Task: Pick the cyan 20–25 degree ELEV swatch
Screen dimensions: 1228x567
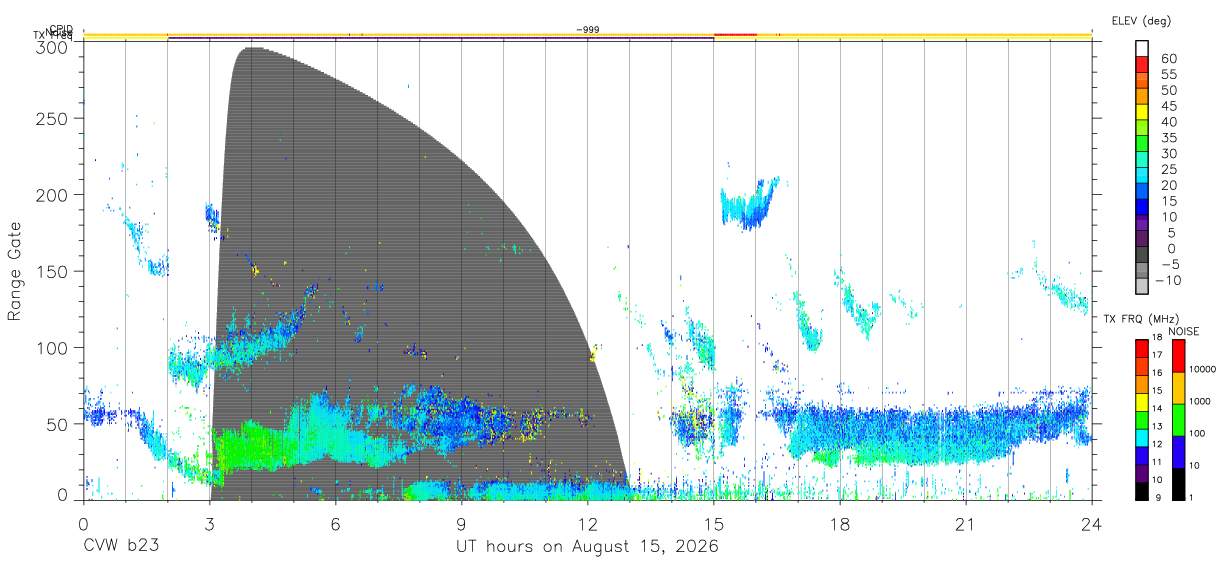Action: [1142, 176]
